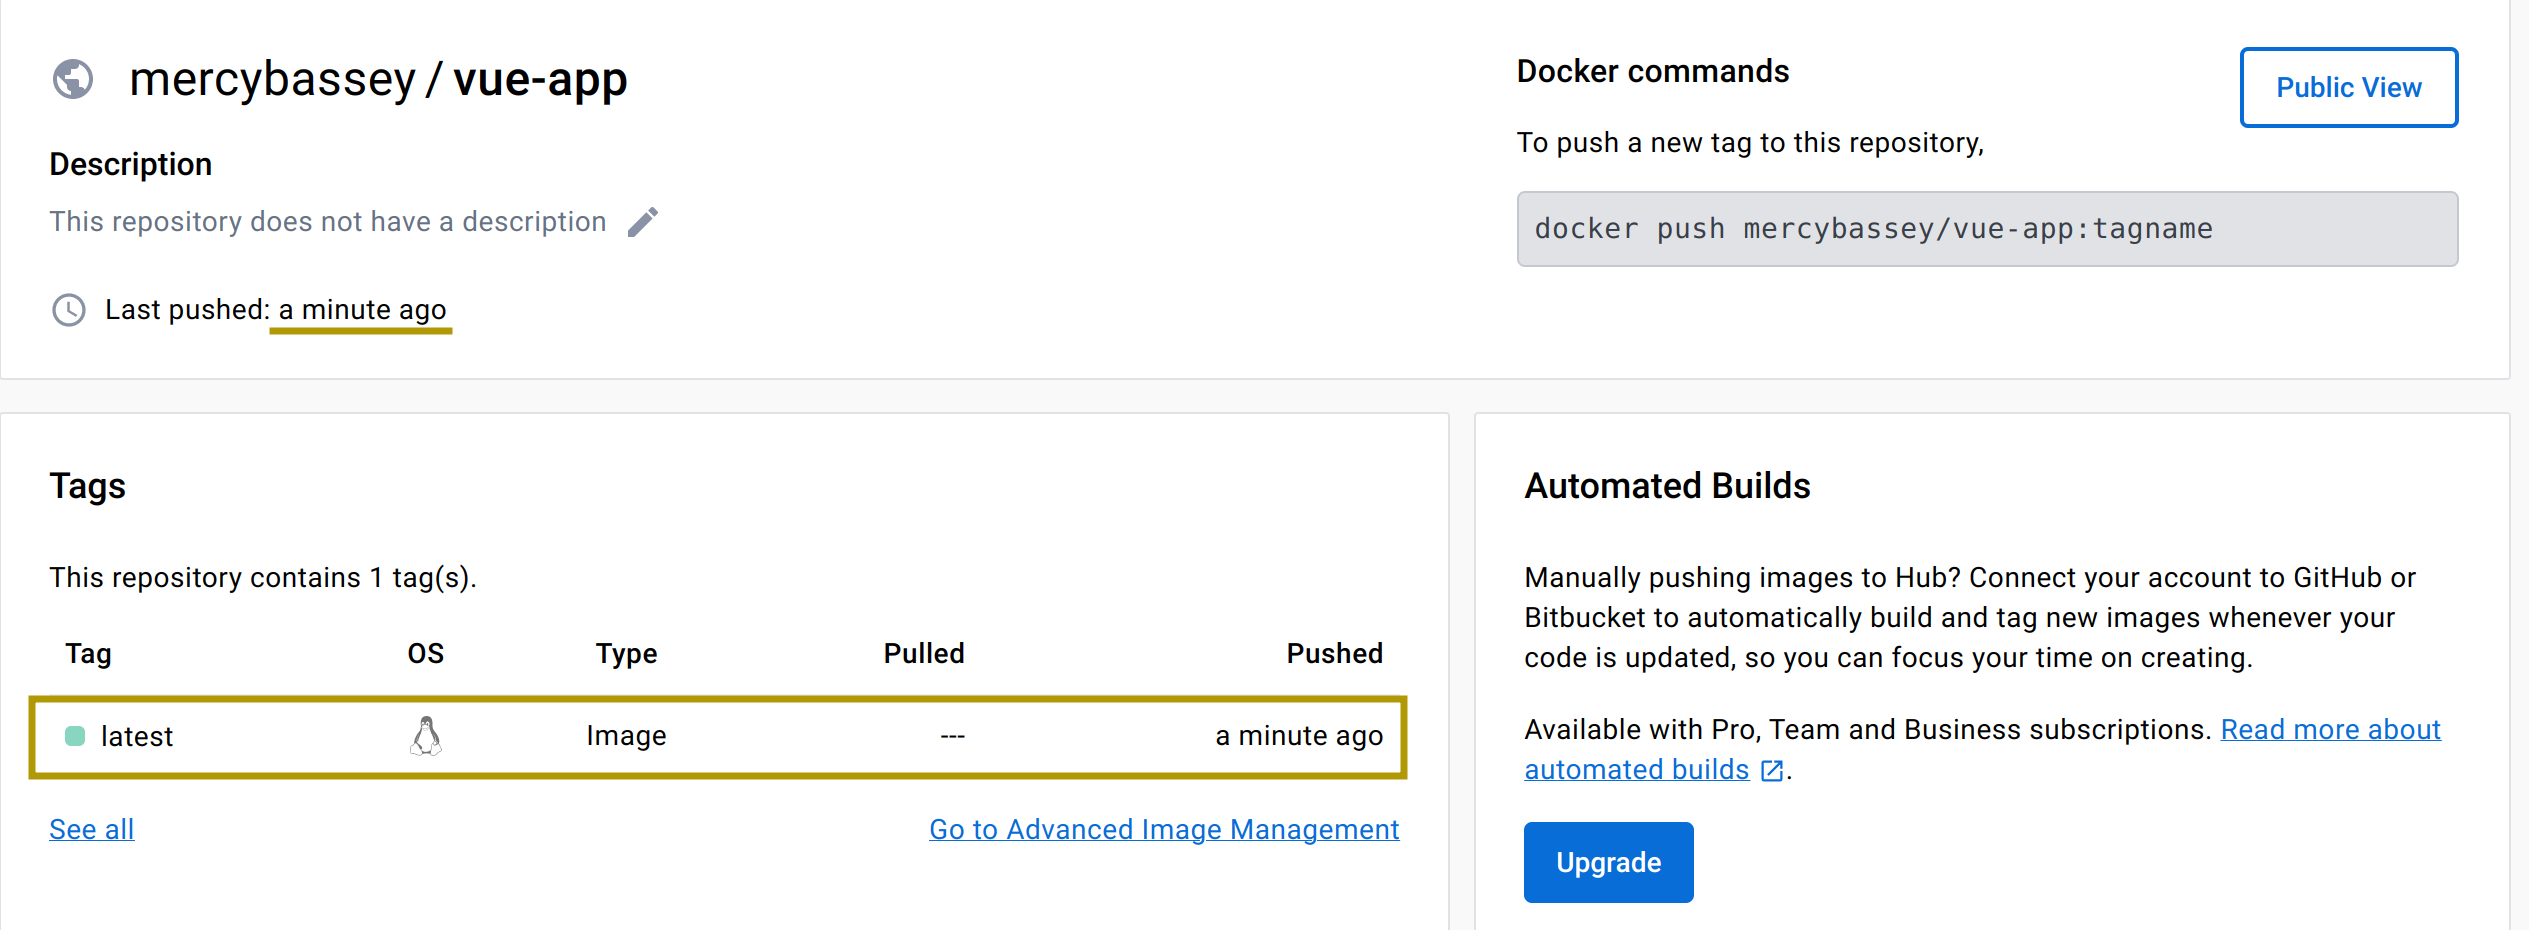Click the Tag column header
The image size is (2529, 930).
pyautogui.click(x=89, y=654)
